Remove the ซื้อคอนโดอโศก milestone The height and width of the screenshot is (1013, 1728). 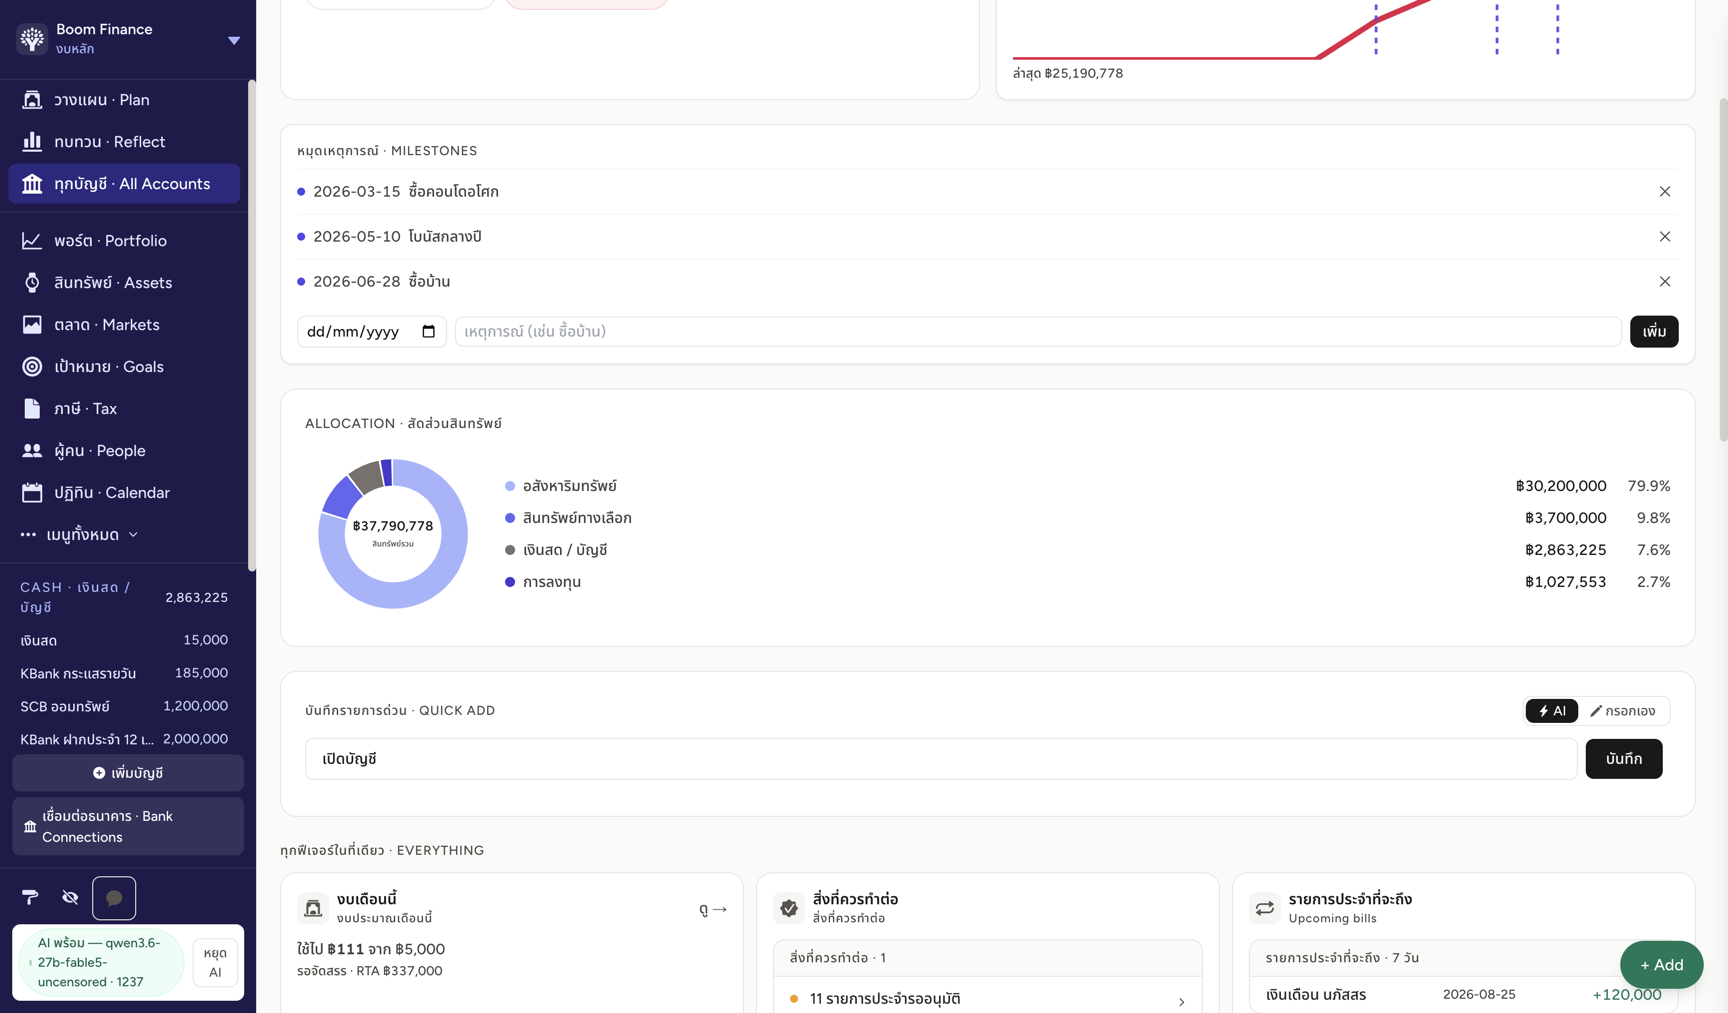(x=1665, y=192)
